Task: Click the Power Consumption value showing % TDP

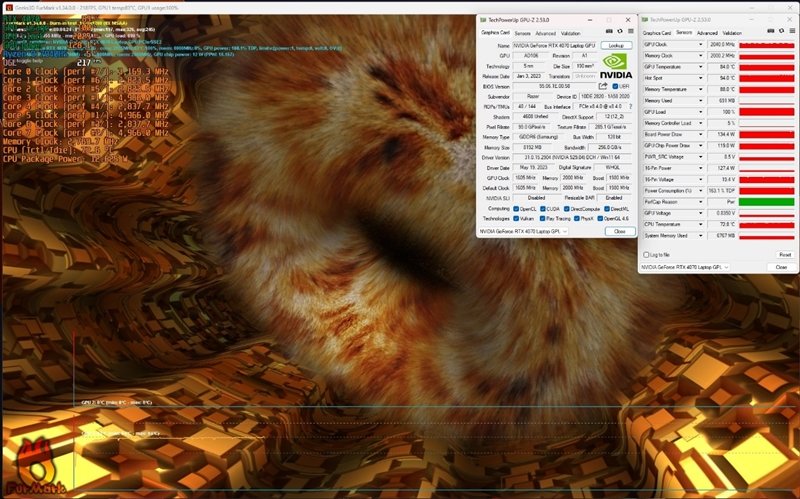Action: (x=721, y=190)
